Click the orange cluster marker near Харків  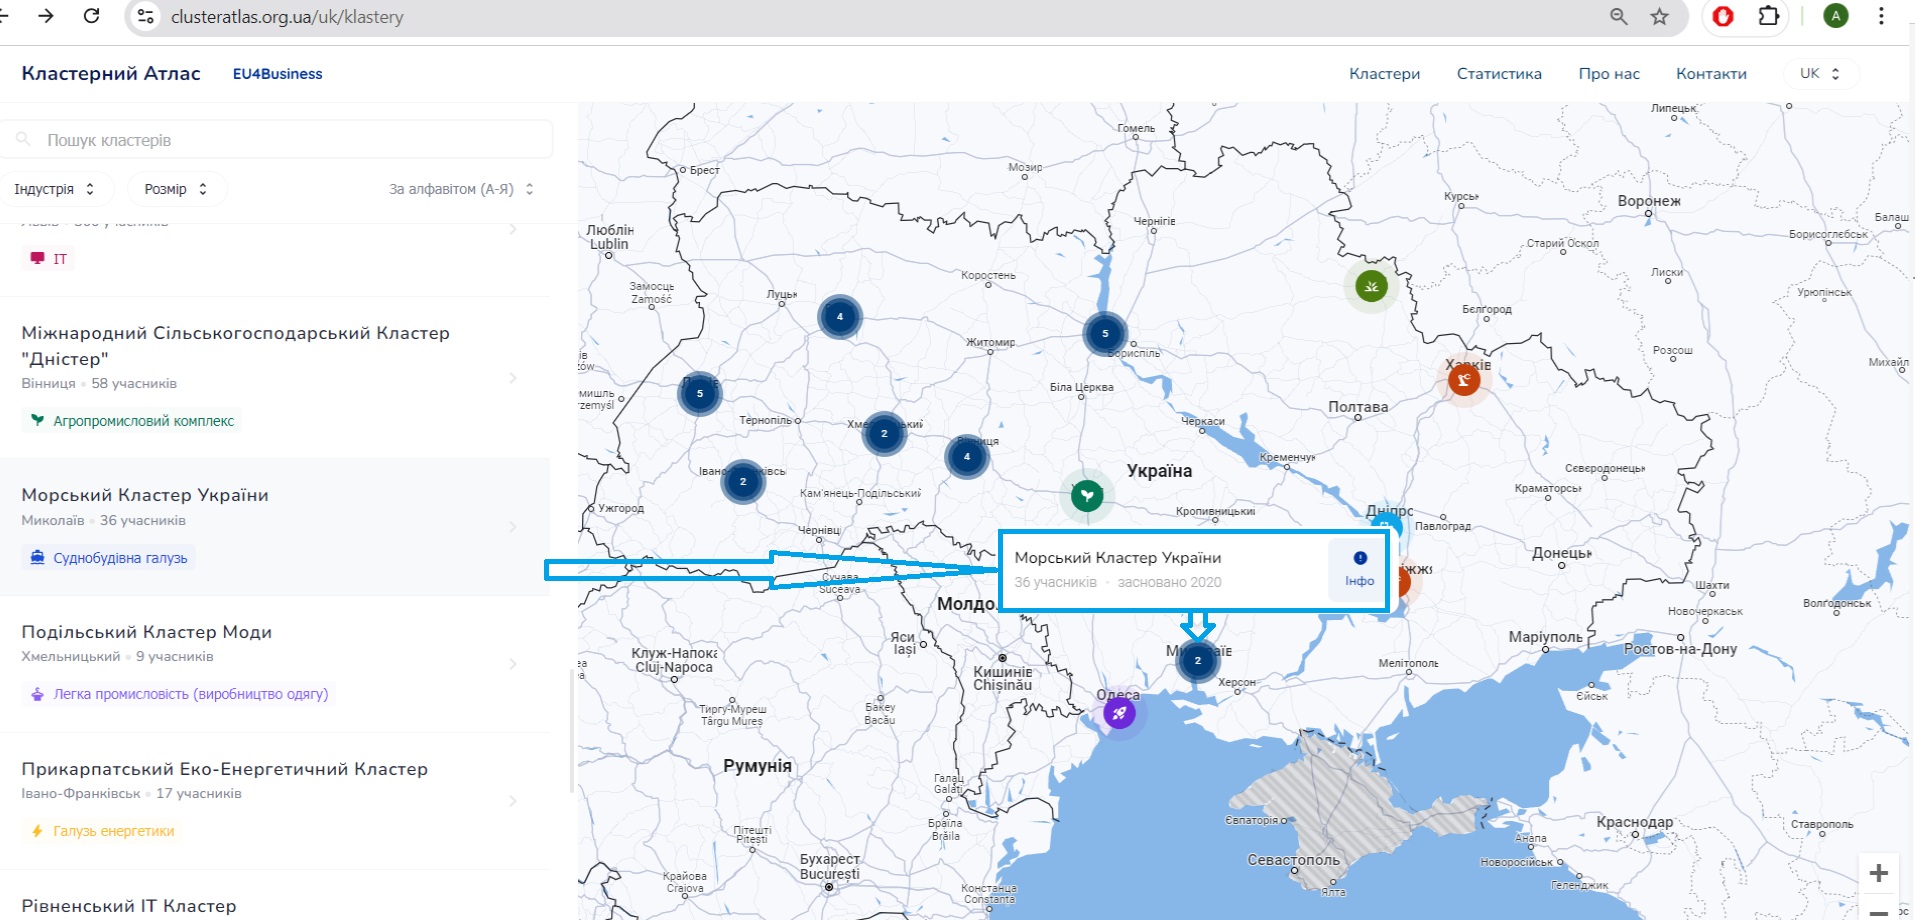(x=1464, y=380)
